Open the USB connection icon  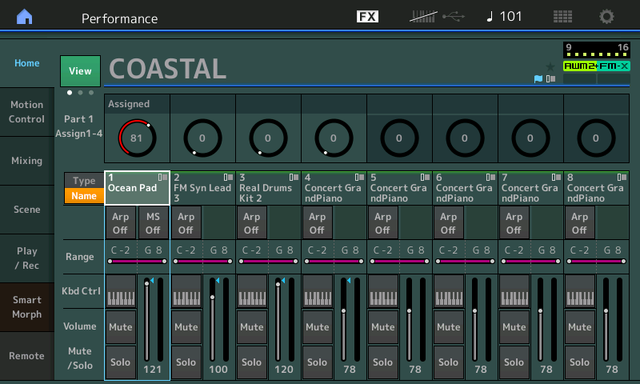pyautogui.click(x=453, y=17)
